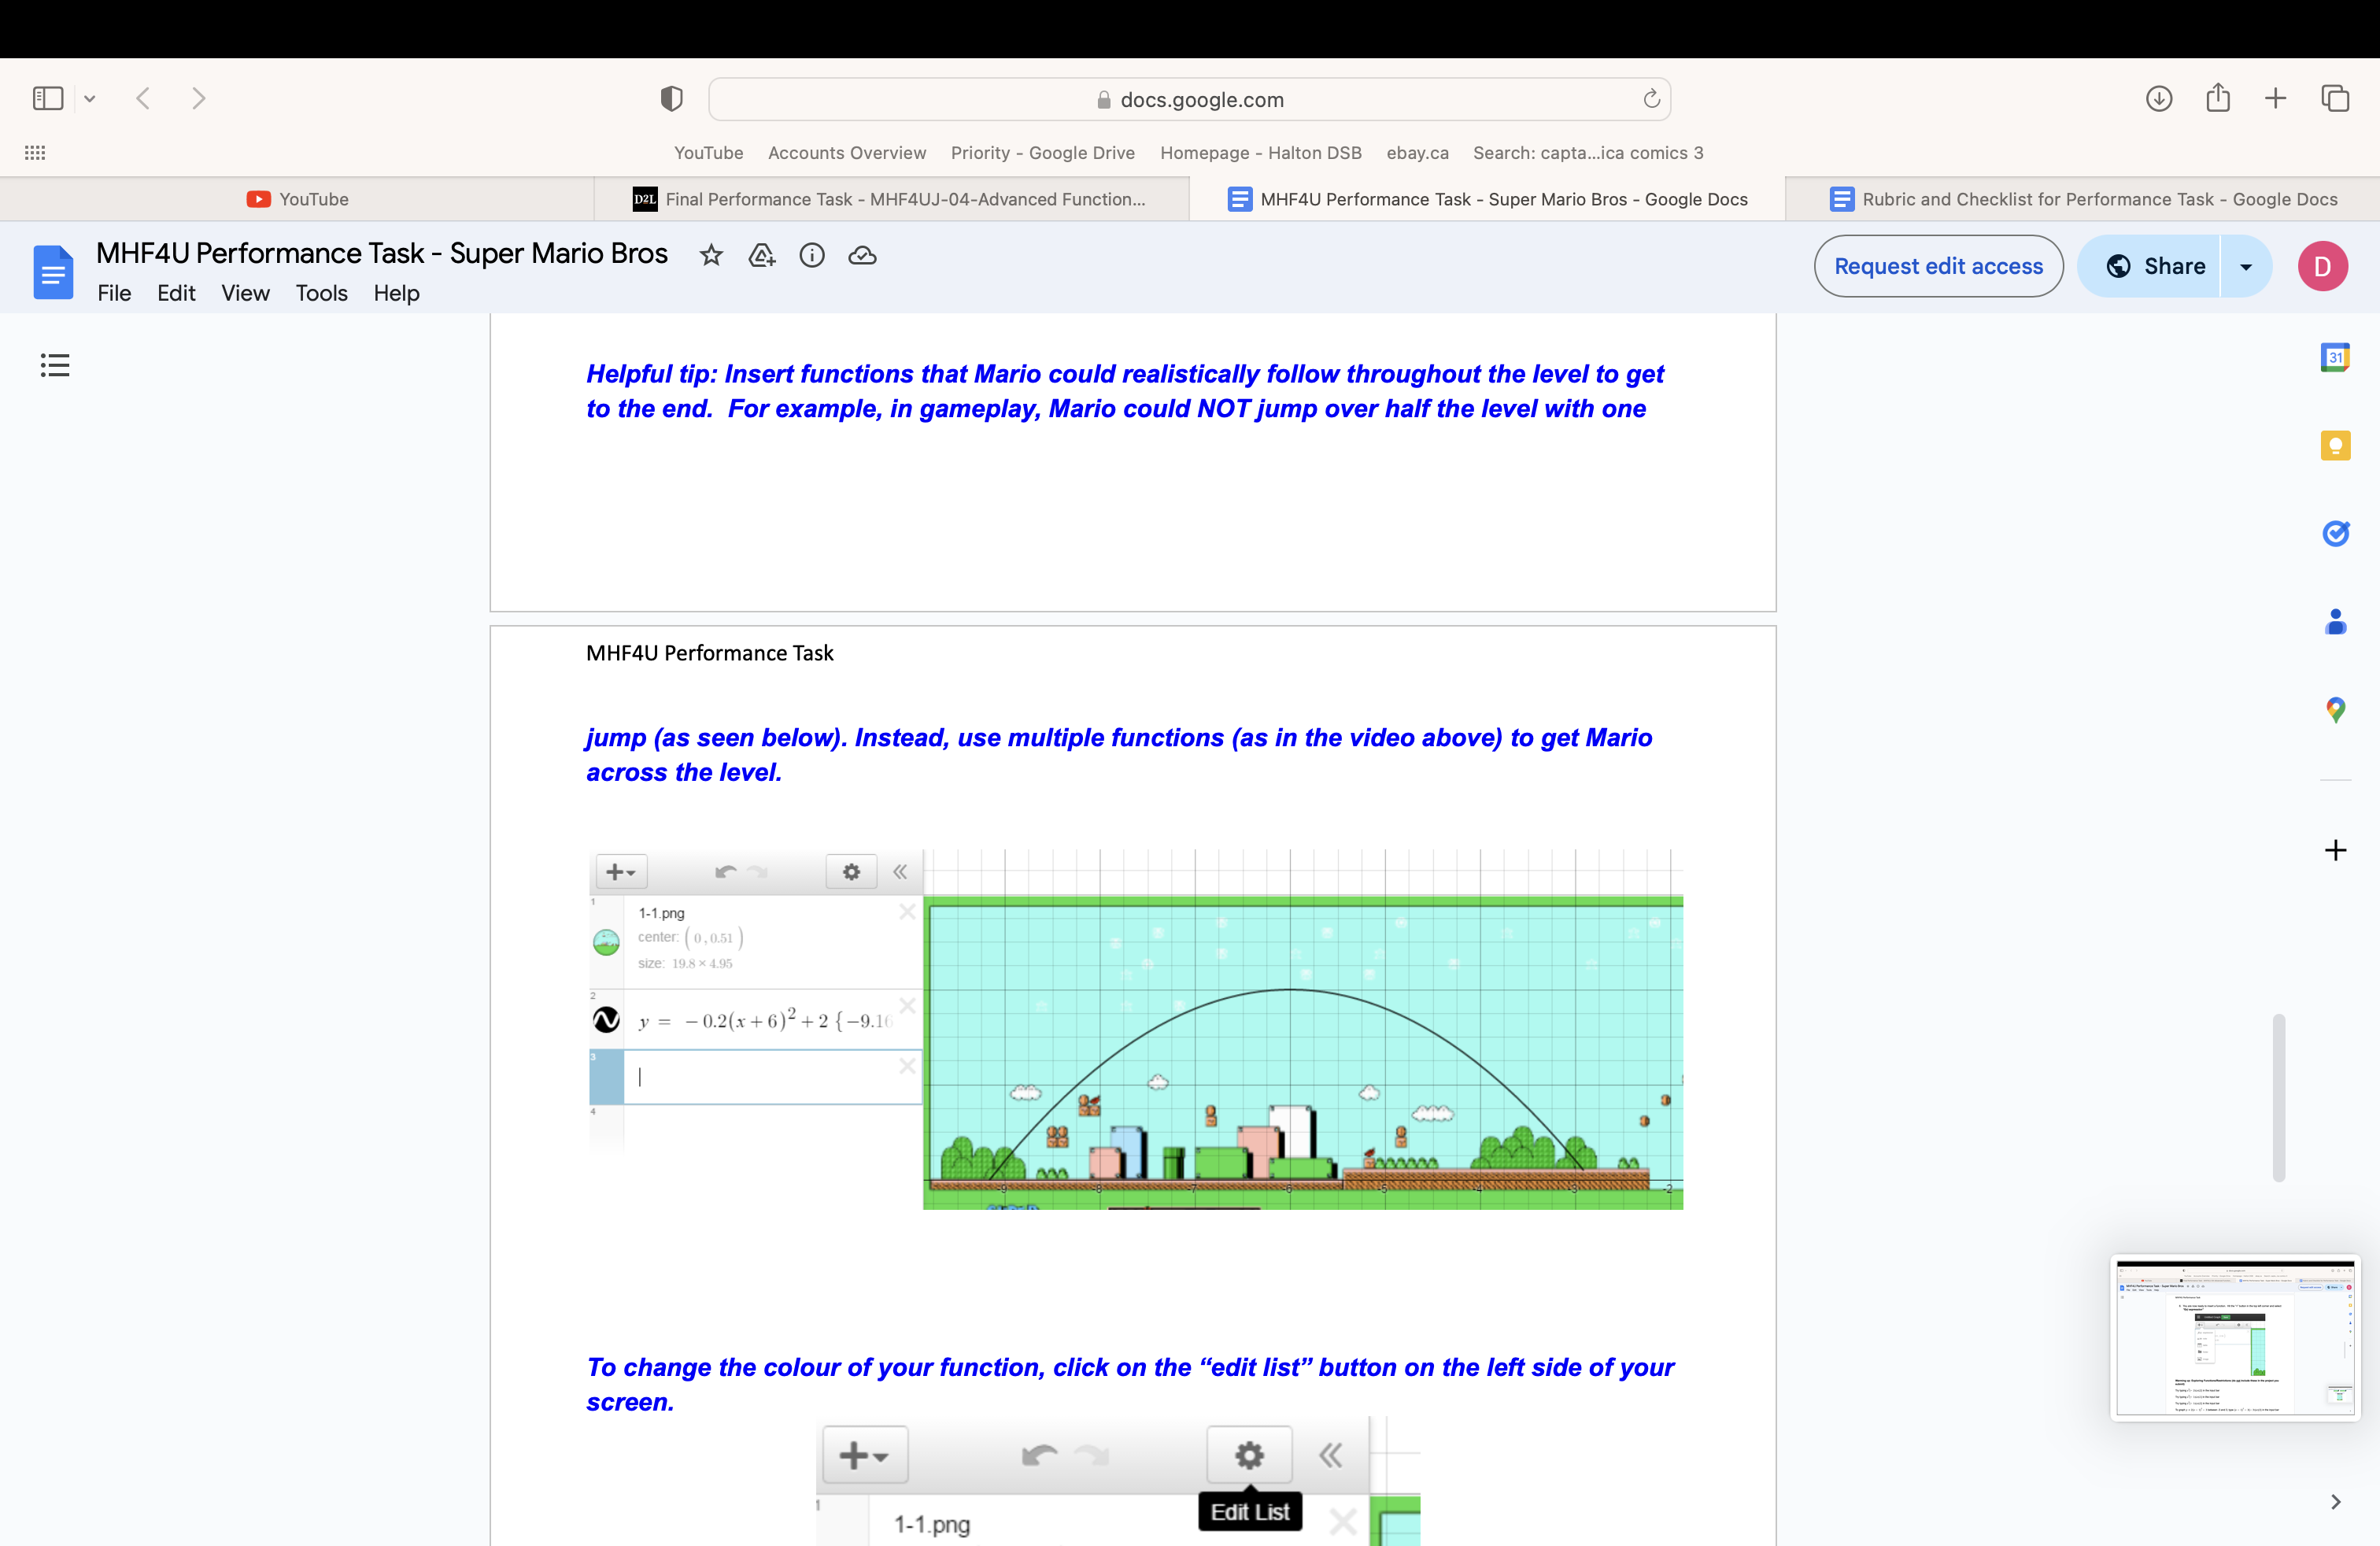Open the Share button dropdown arrow
Image resolution: width=2380 pixels, height=1546 pixels.
coord(2247,266)
